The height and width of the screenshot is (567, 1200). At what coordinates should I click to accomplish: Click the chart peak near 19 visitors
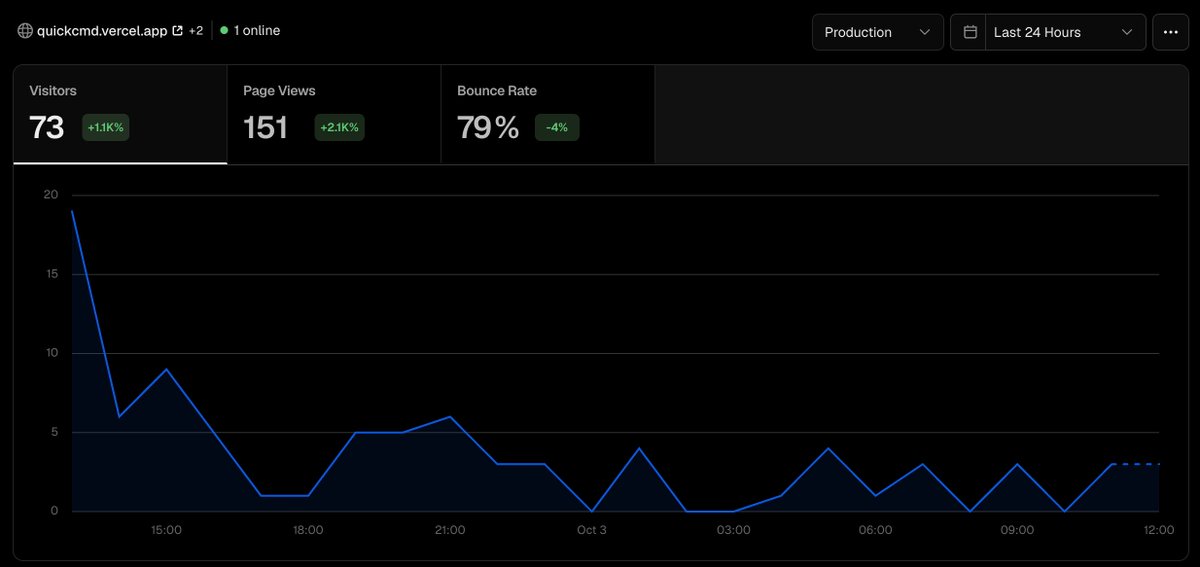click(x=72, y=211)
